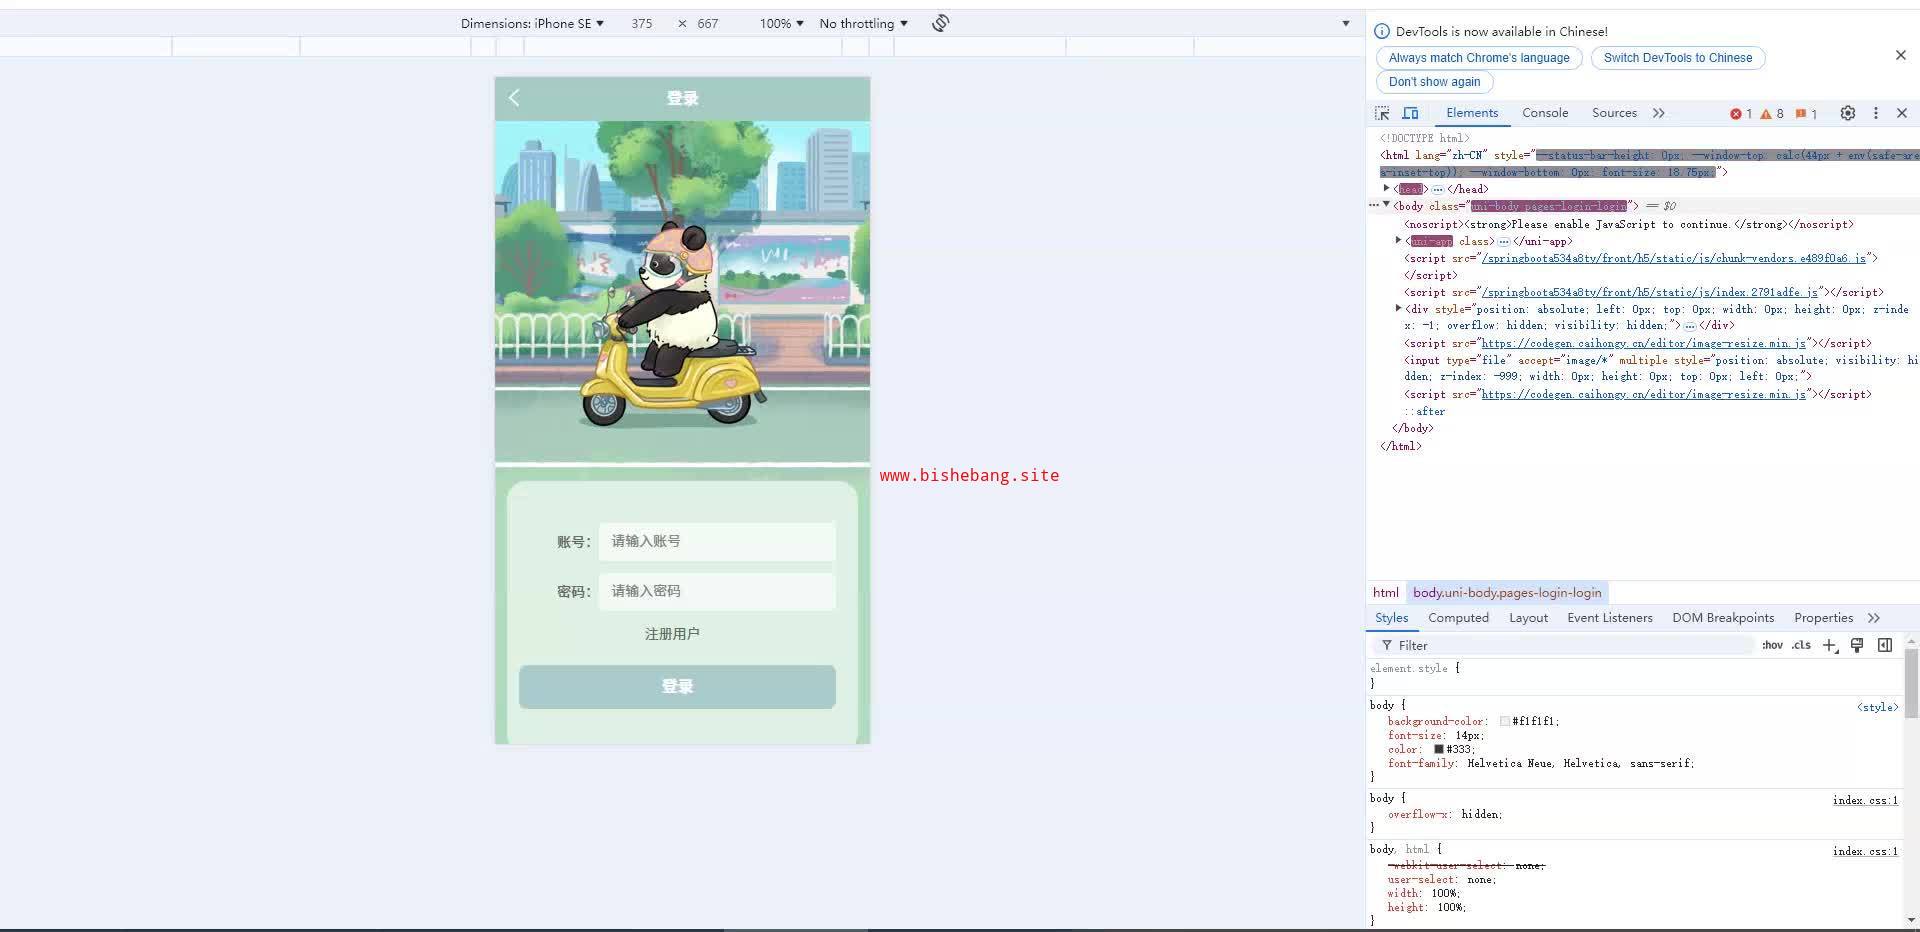
Task: Open the Layout tab
Action: click(x=1528, y=618)
